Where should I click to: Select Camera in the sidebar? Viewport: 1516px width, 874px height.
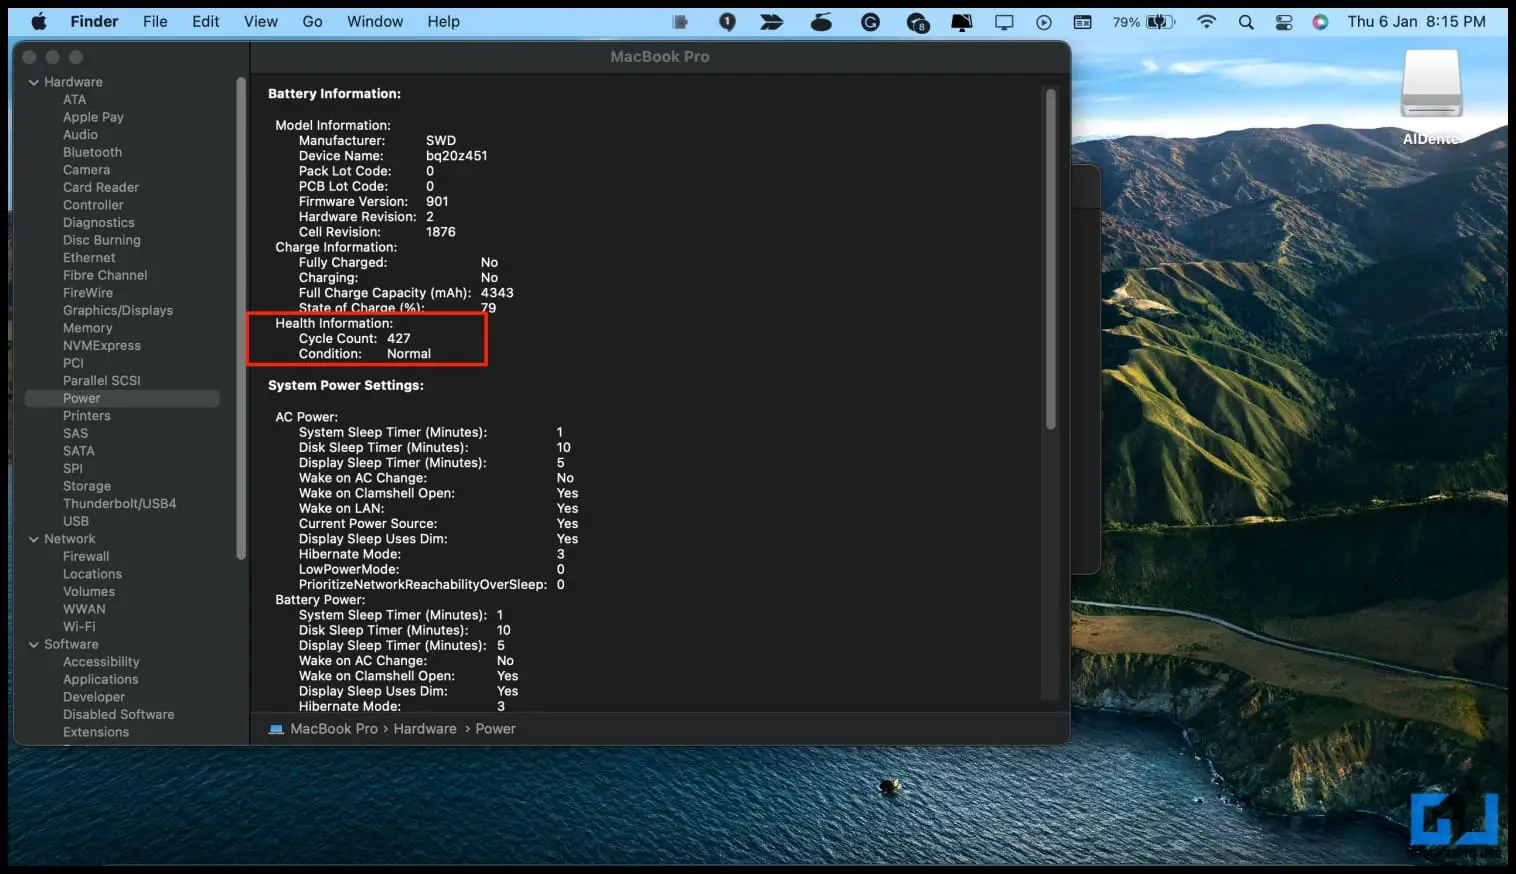[x=86, y=170]
